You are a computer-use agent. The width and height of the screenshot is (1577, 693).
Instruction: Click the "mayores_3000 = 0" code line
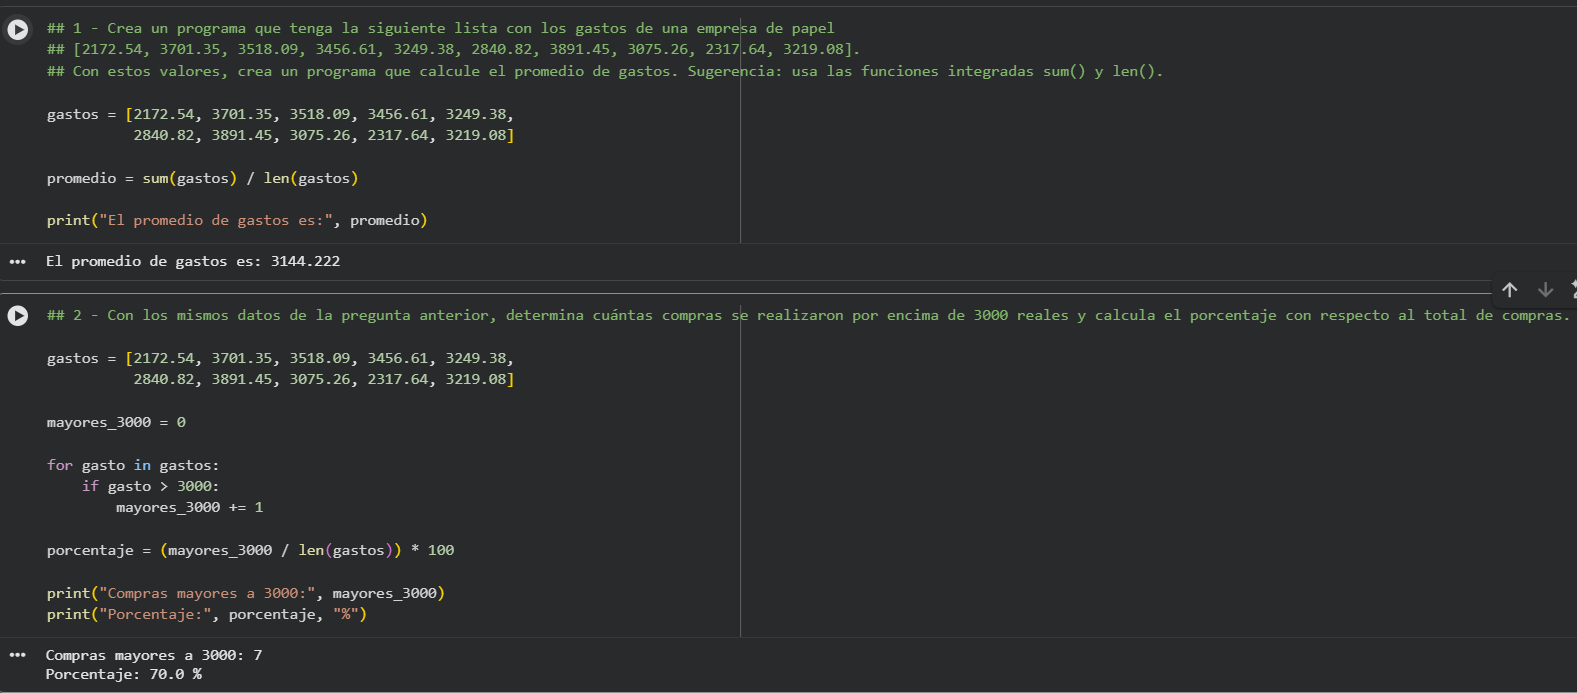click(116, 422)
